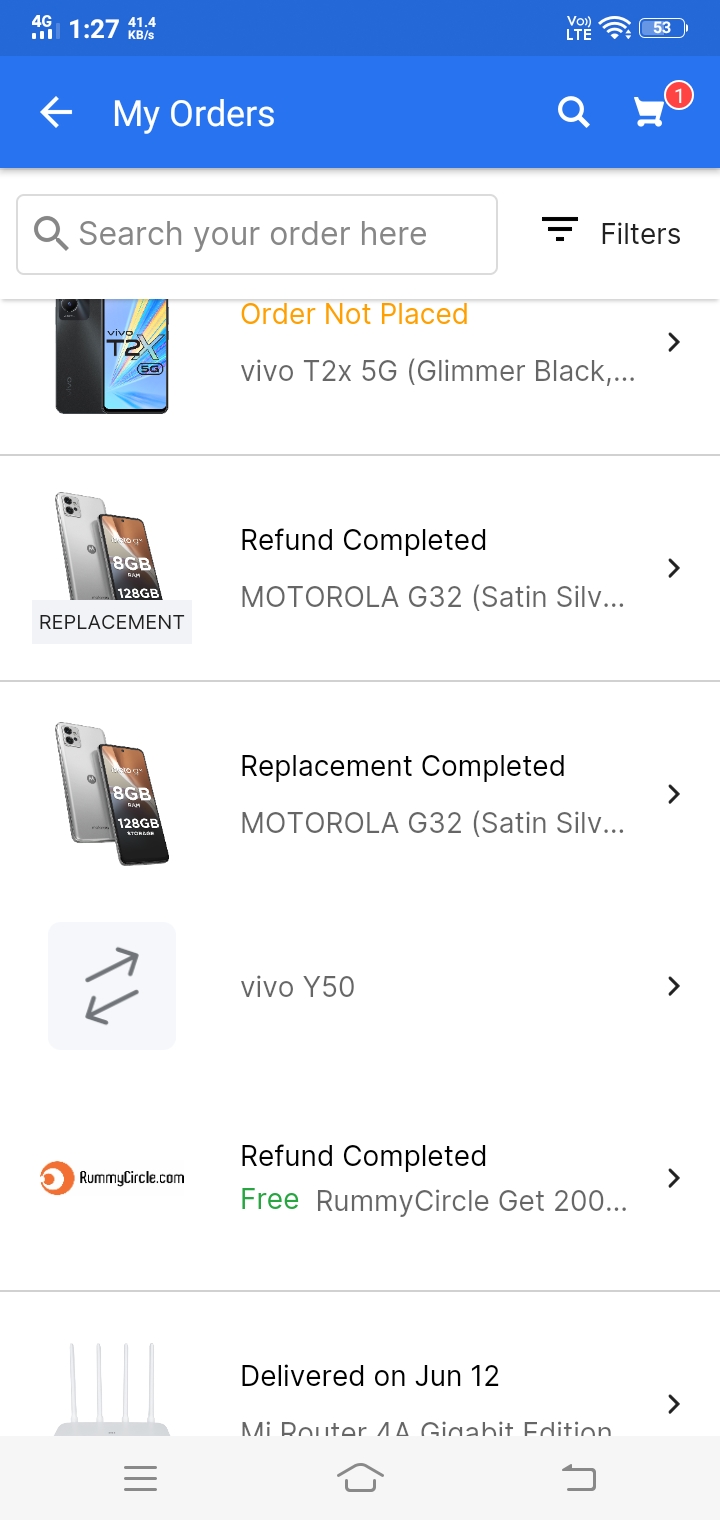Tap the RummyCircle.com logo
720x1520 pixels.
tap(112, 1178)
